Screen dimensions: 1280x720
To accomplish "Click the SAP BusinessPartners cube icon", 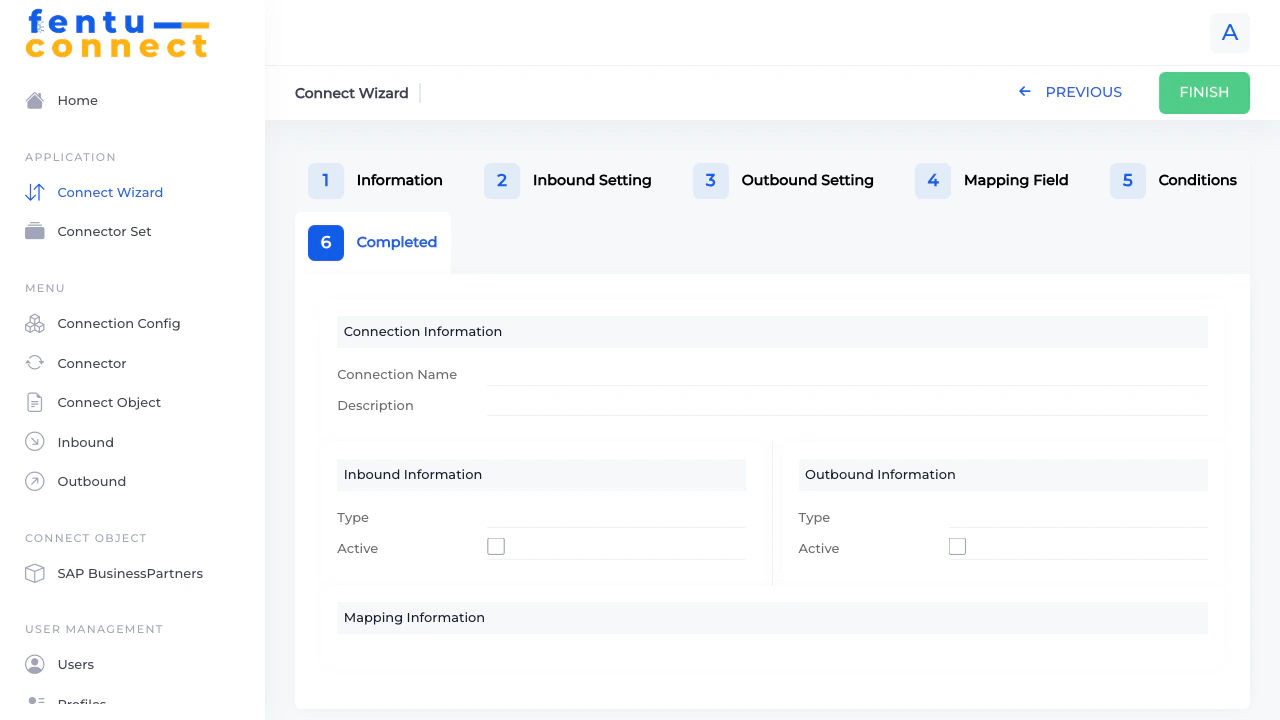I will [x=35, y=573].
